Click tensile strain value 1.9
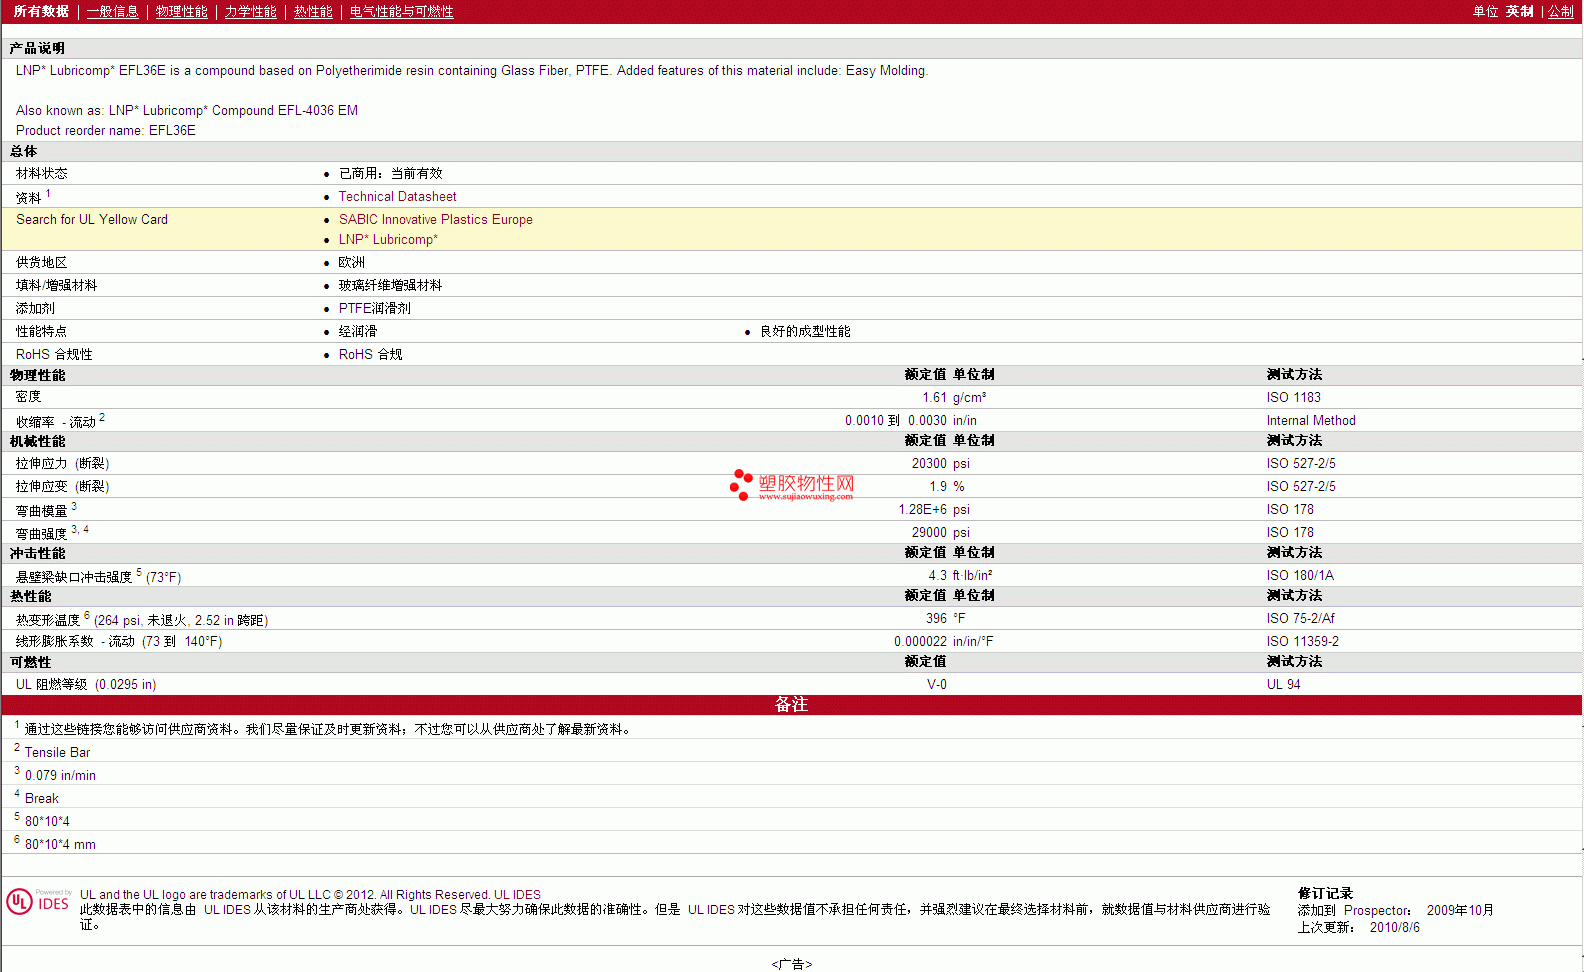Screen dimensions: 1584x972 (938, 487)
